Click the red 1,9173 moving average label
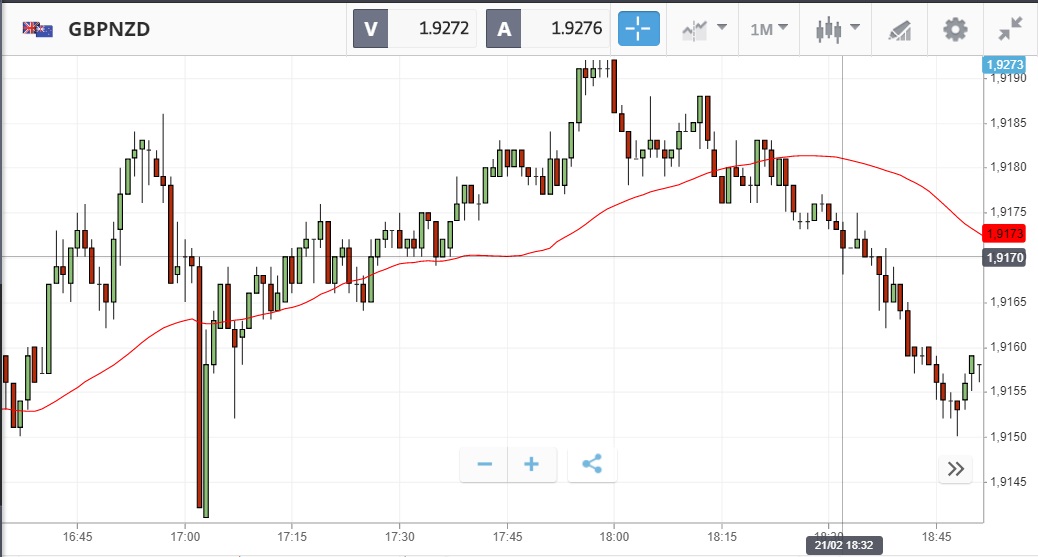The height and width of the screenshot is (557, 1038). tap(1003, 234)
